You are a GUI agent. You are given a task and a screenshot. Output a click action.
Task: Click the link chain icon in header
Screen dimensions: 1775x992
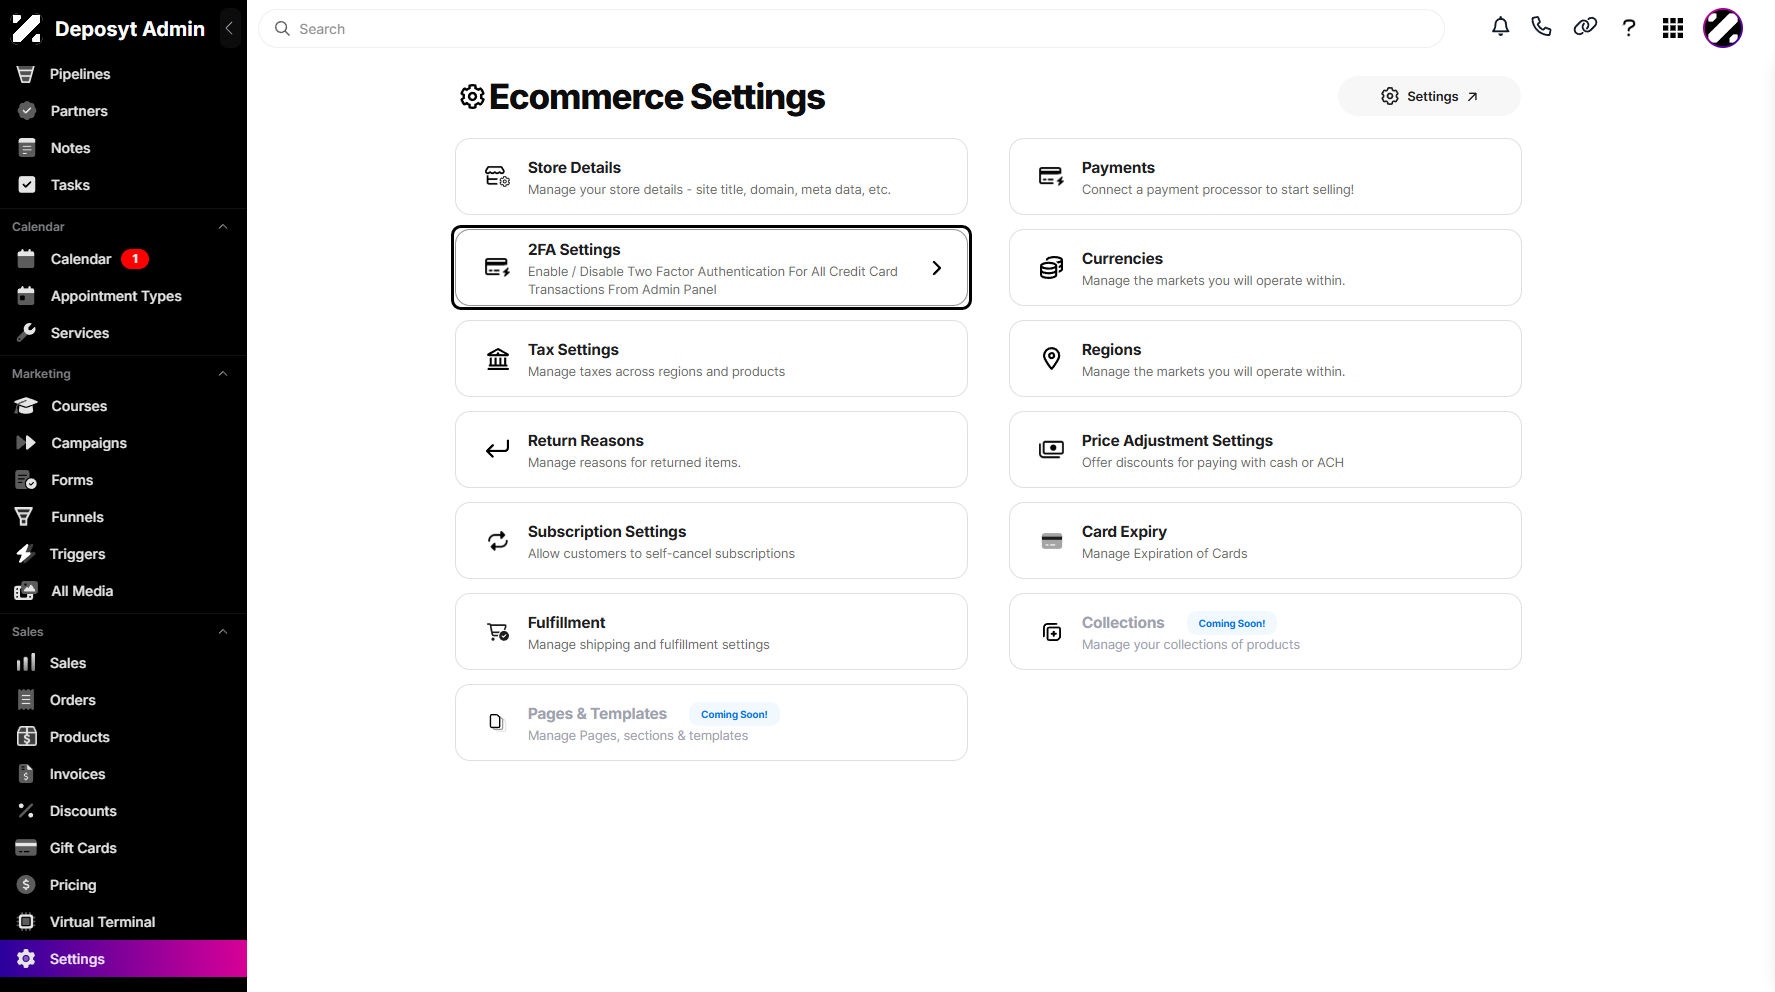click(x=1585, y=27)
